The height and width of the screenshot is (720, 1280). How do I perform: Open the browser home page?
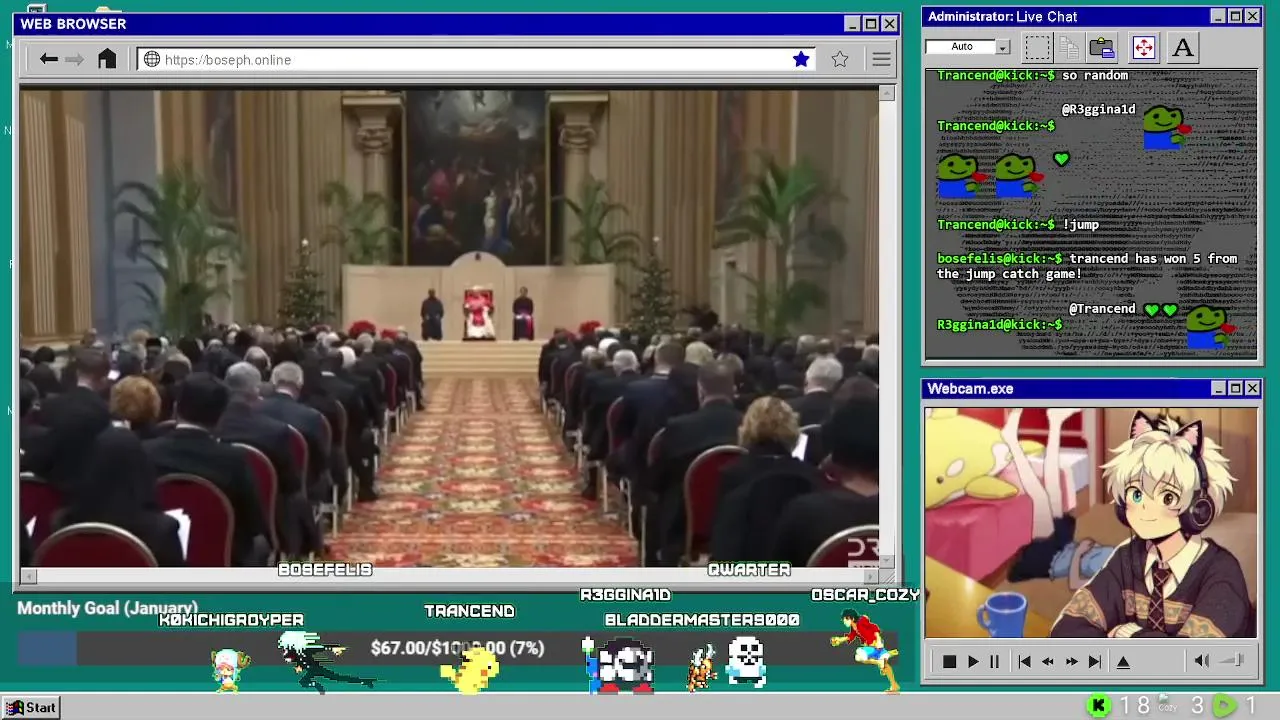point(107,59)
